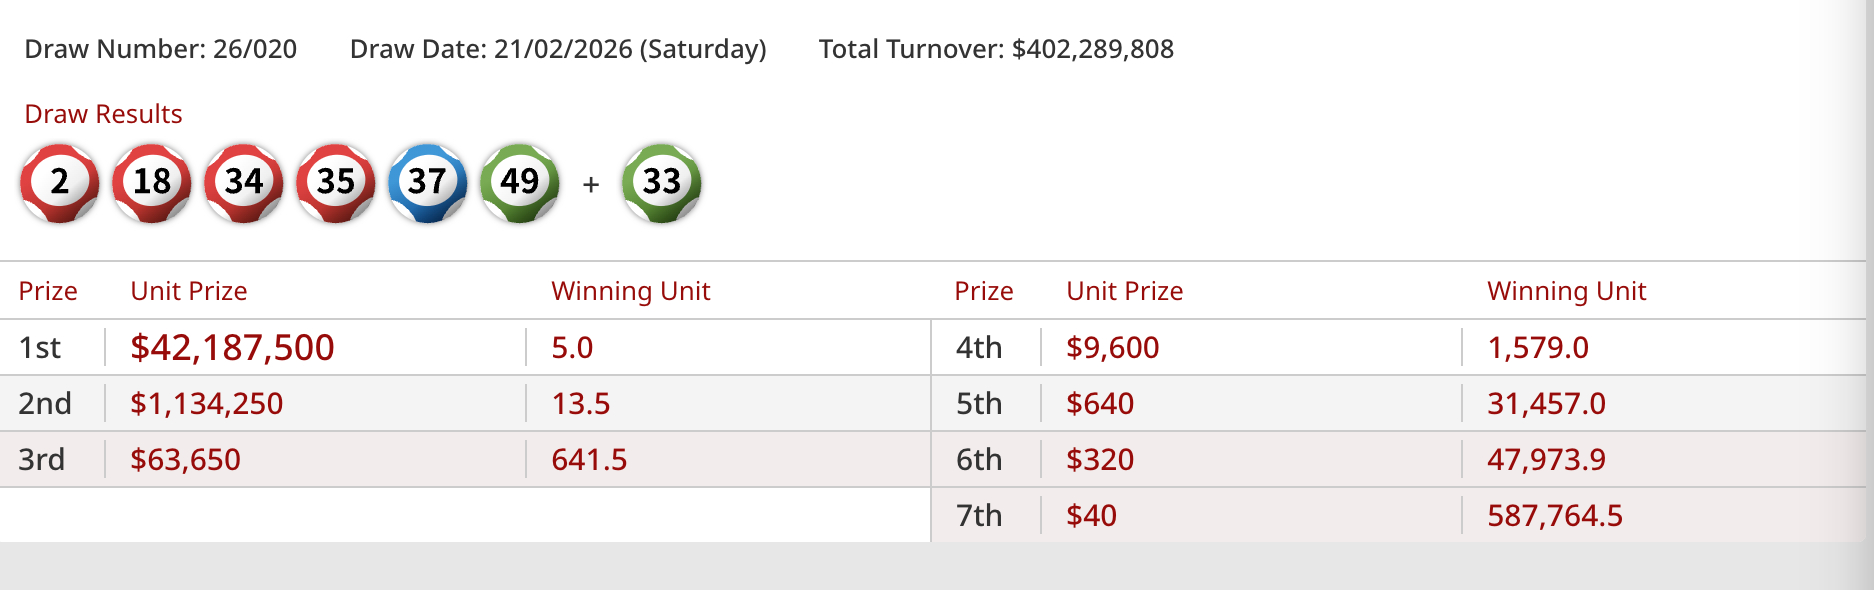The image size is (1874, 590).
Task: Click the 7th prize winning unit 587,764.5
Action: pos(1554,515)
